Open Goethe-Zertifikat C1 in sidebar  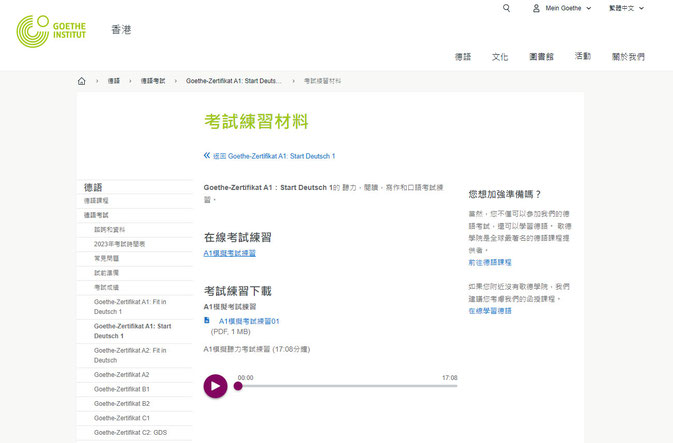(x=122, y=418)
